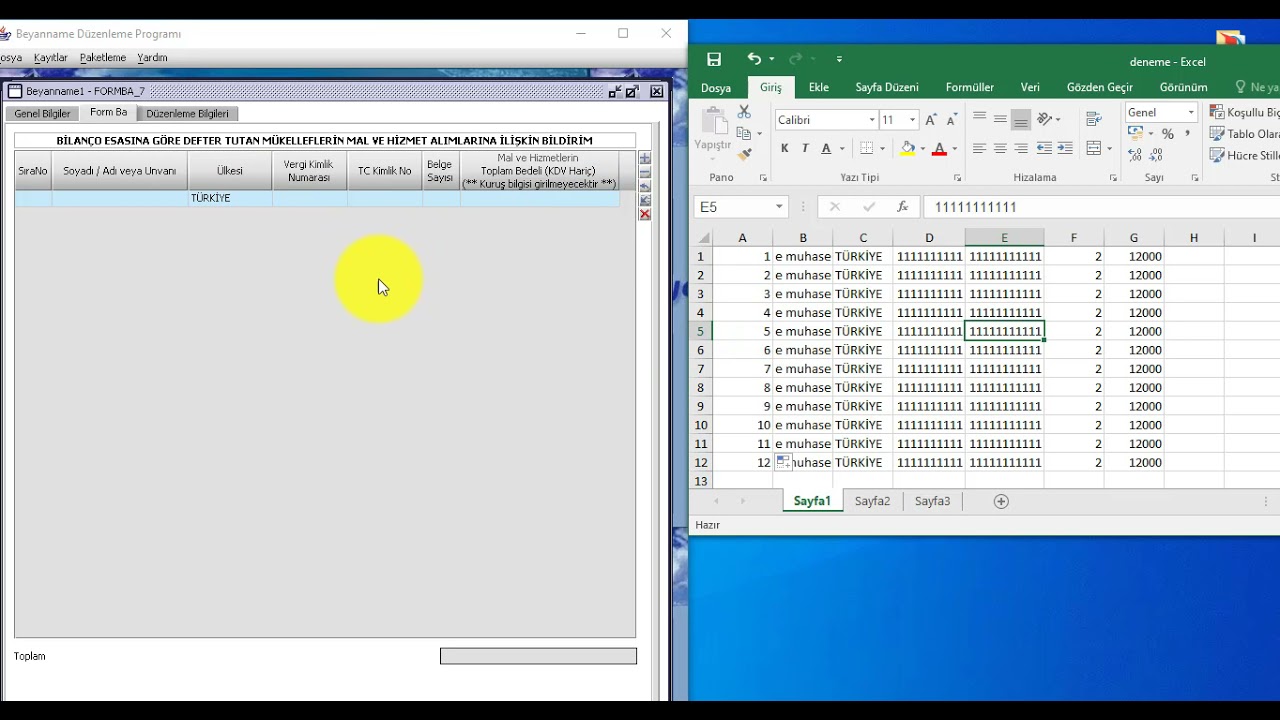Switch to the Genel Bilgiler tab
The height and width of the screenshot is (720, 1280).
point(42,114)
